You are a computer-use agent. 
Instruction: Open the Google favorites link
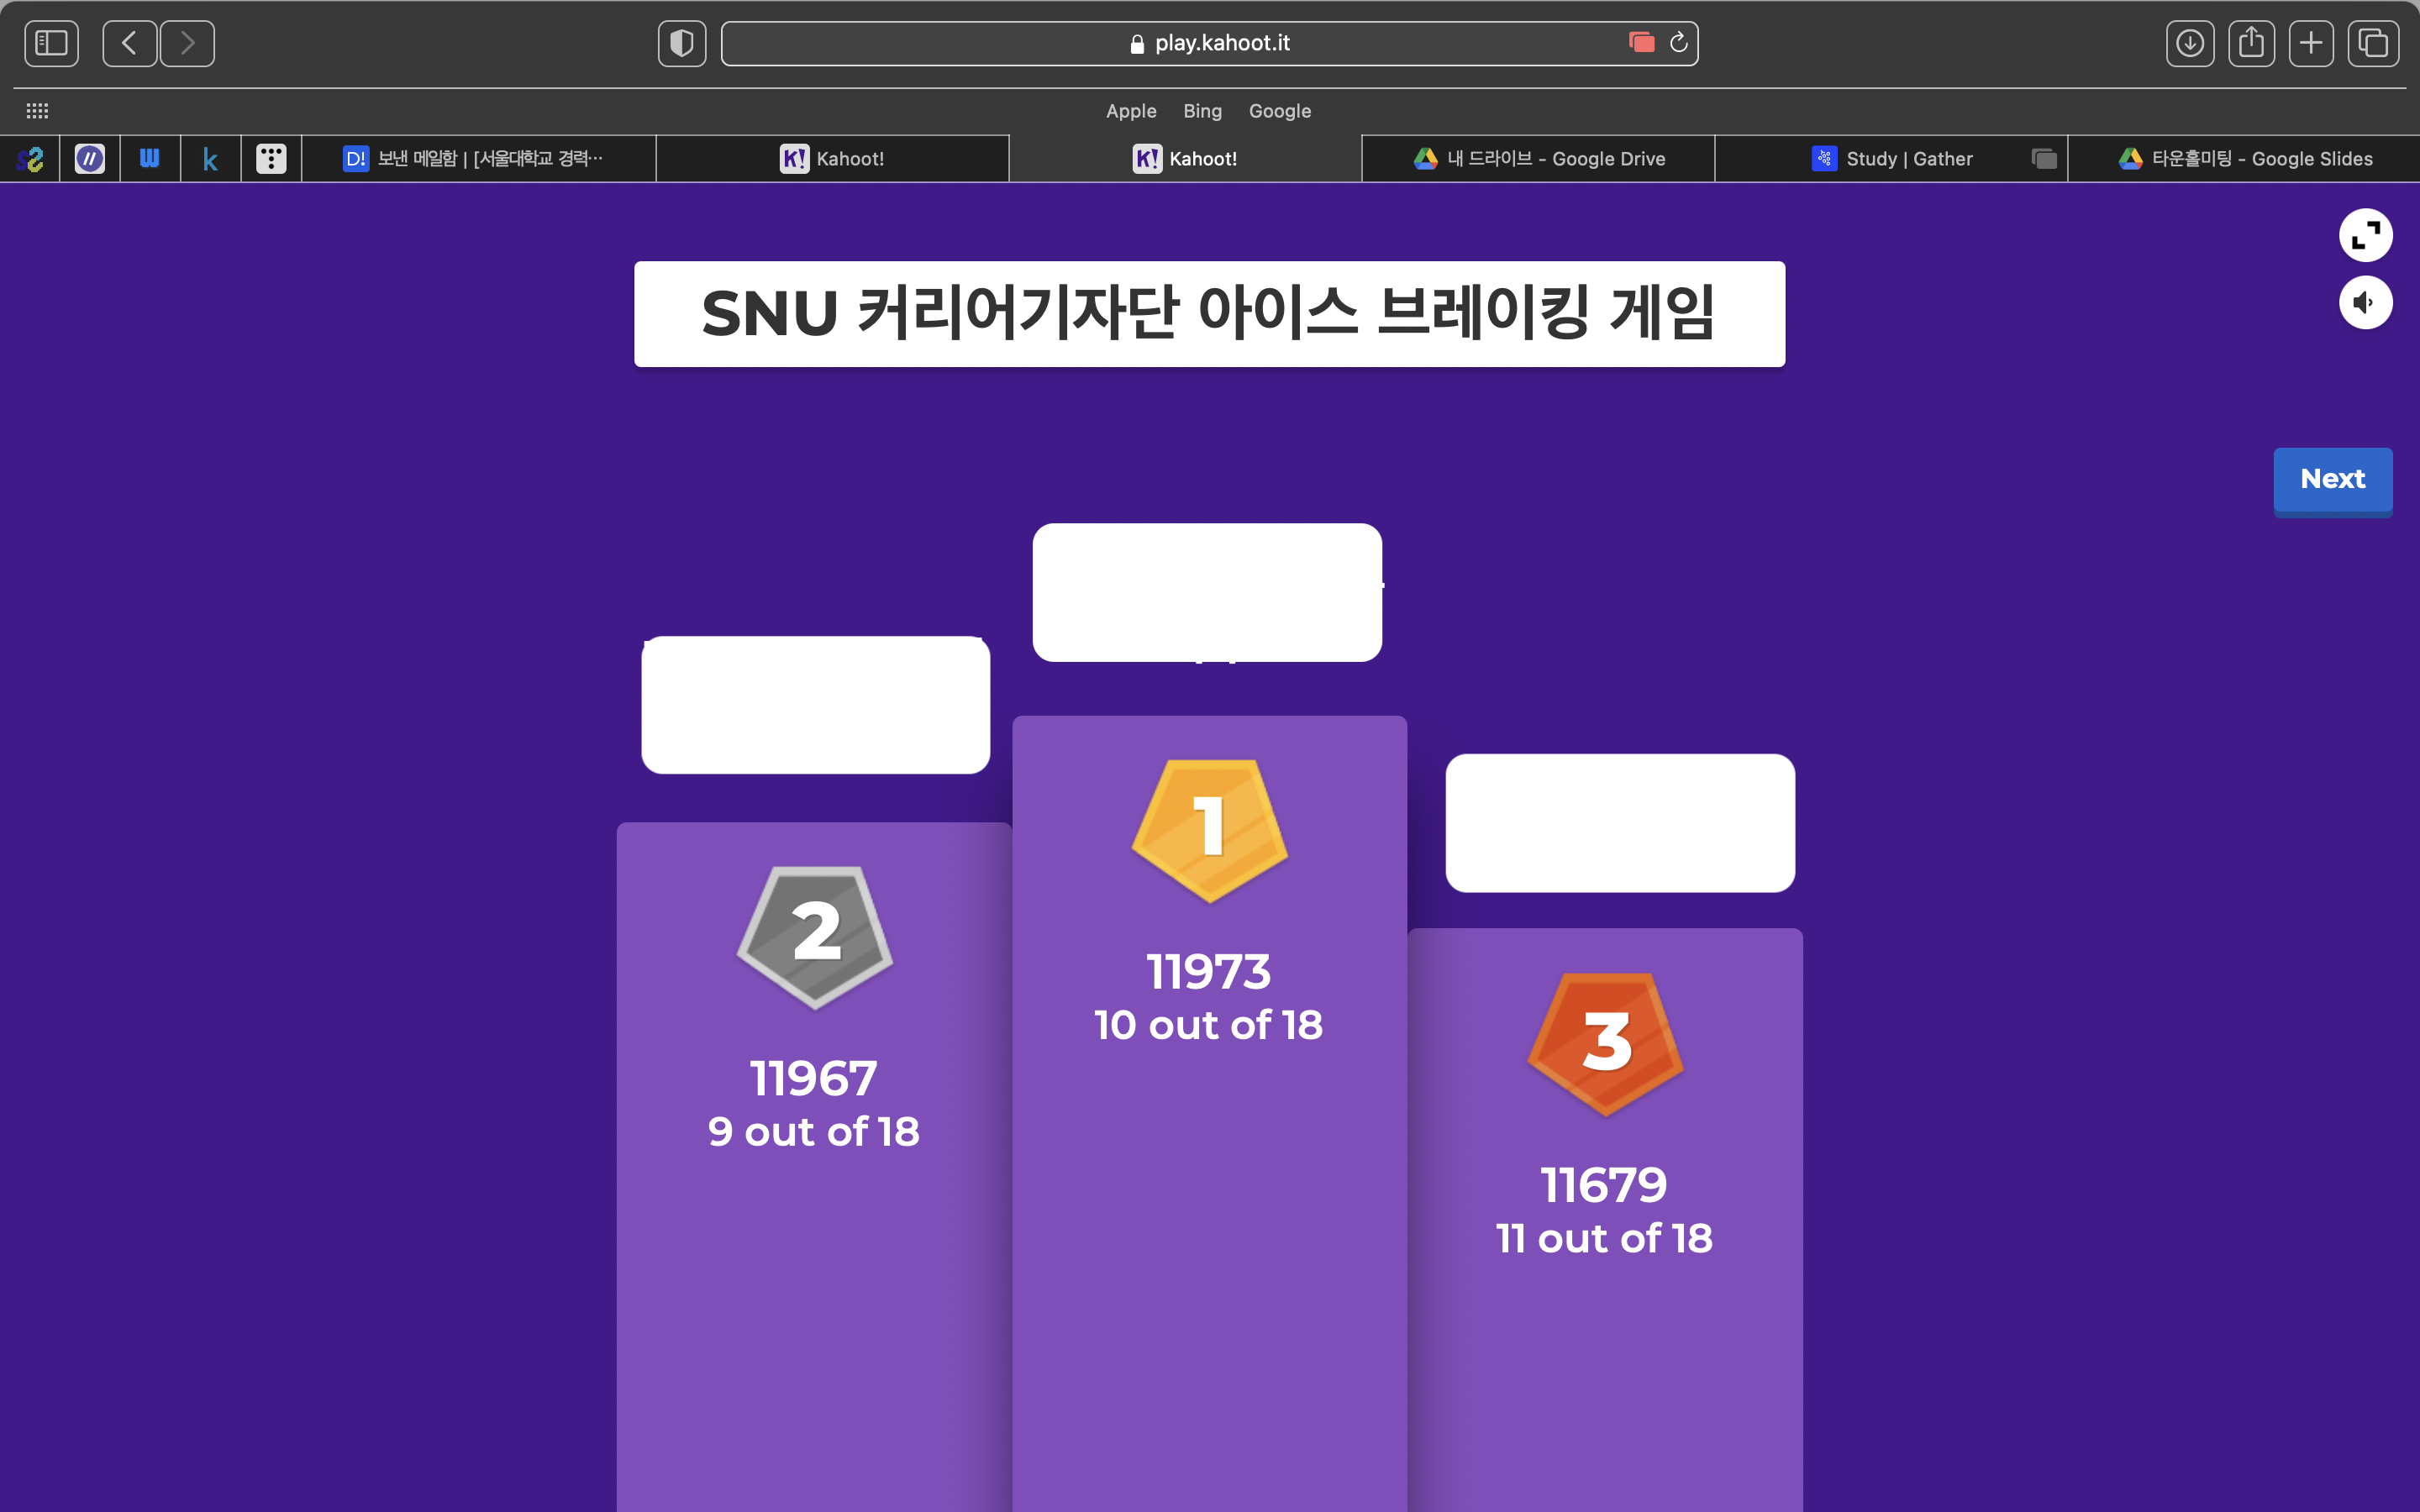[x=1279, y=111]
